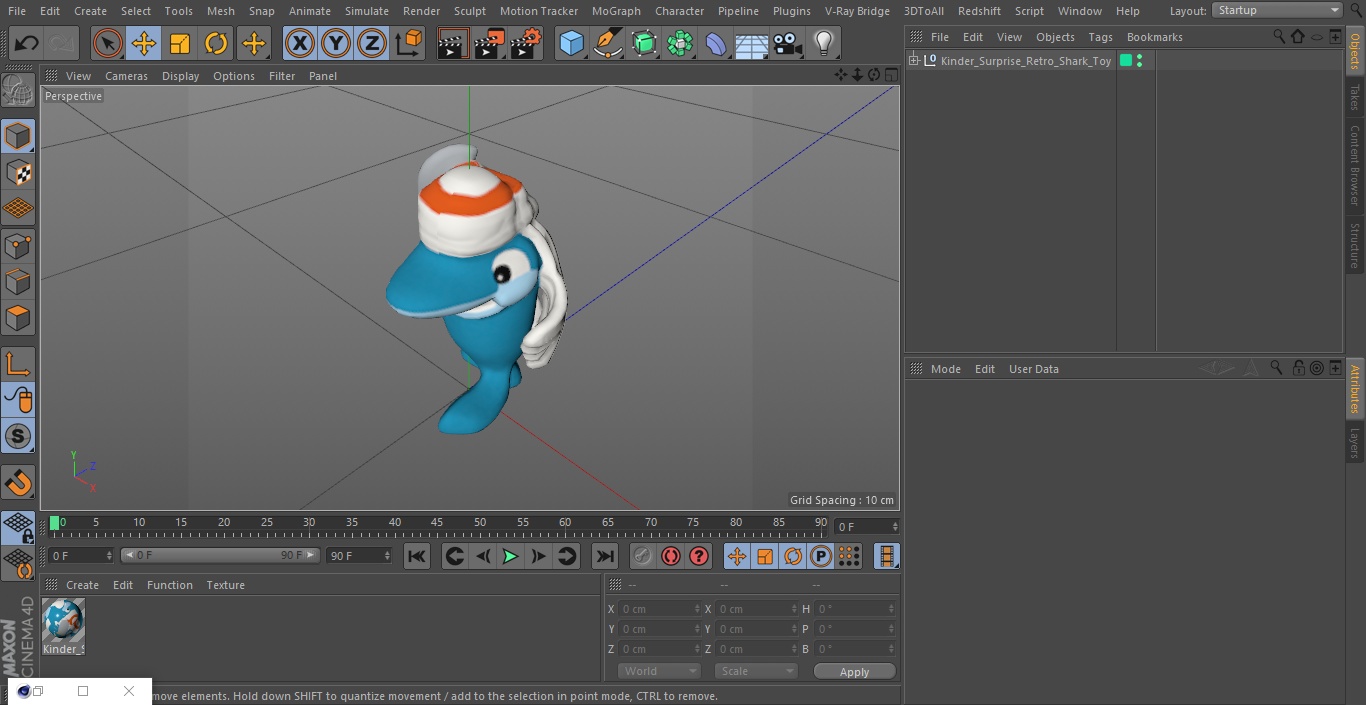The height and width of the screenshot is (705, 1366).
Task: Open material manager Create menu
Action: pos(82,585)
